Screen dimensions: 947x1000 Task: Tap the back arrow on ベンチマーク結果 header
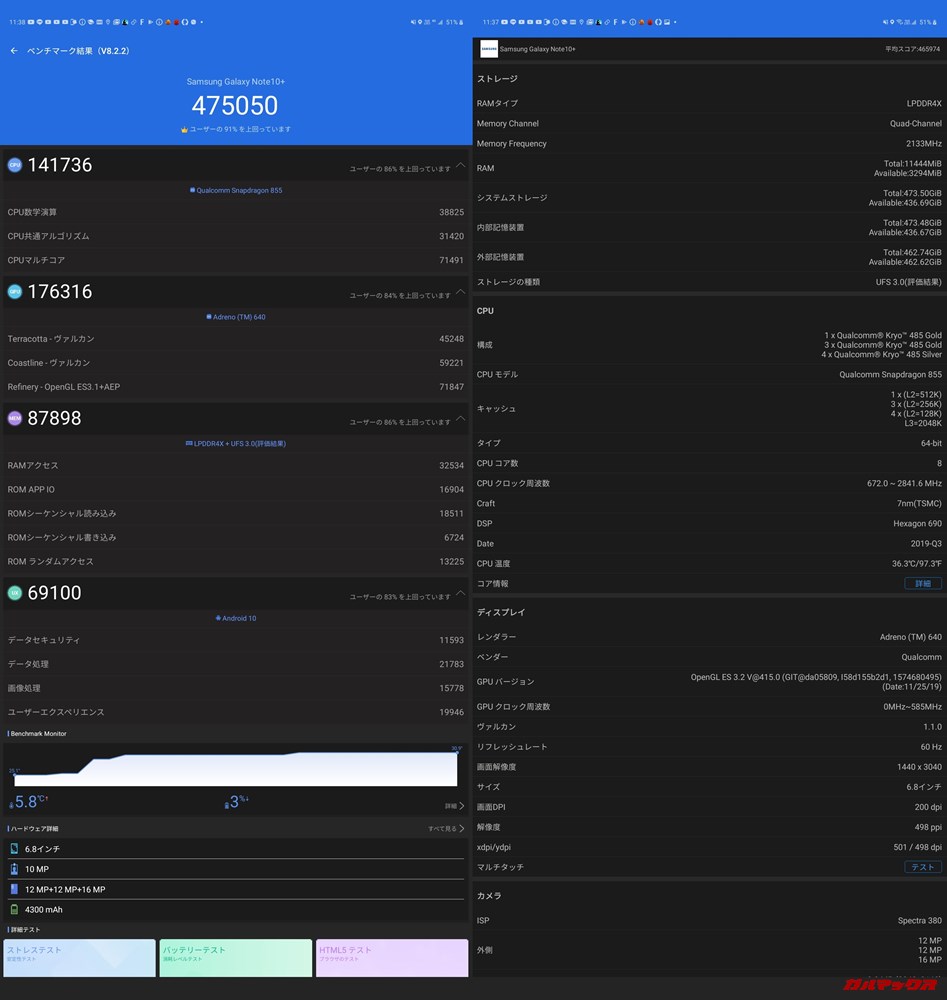(14, 50)
